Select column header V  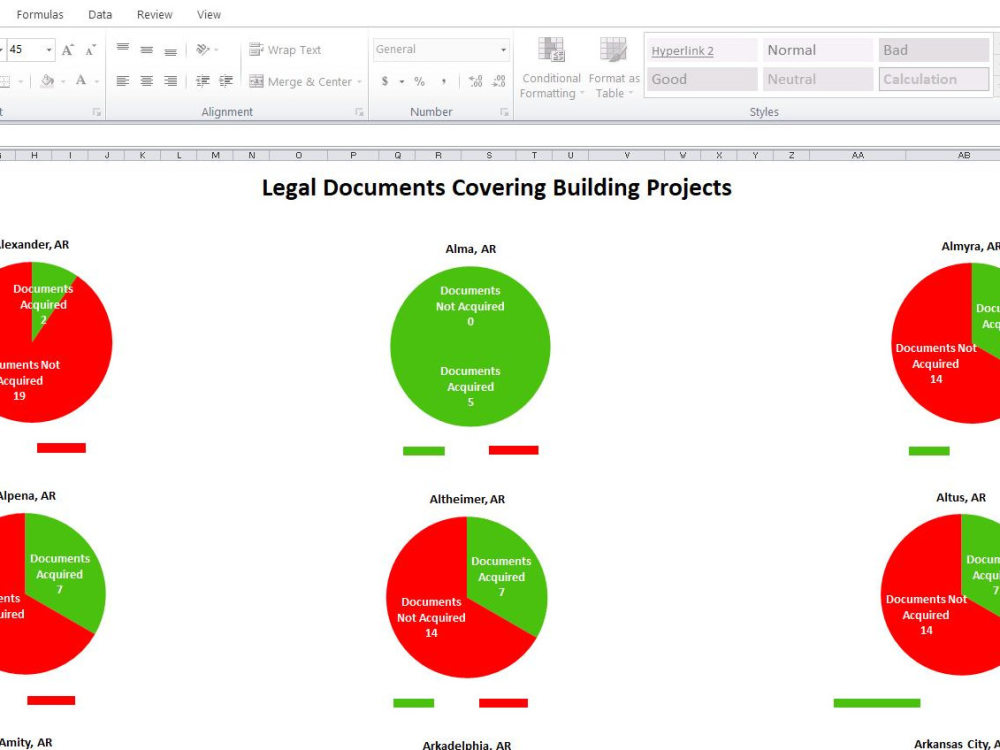coord(626,155)
